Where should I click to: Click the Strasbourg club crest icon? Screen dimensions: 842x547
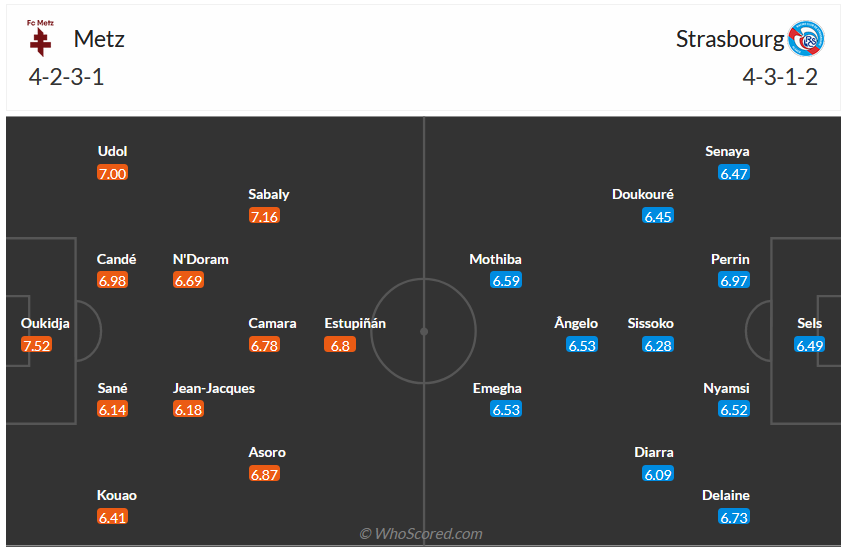click(x=806, y=39)
